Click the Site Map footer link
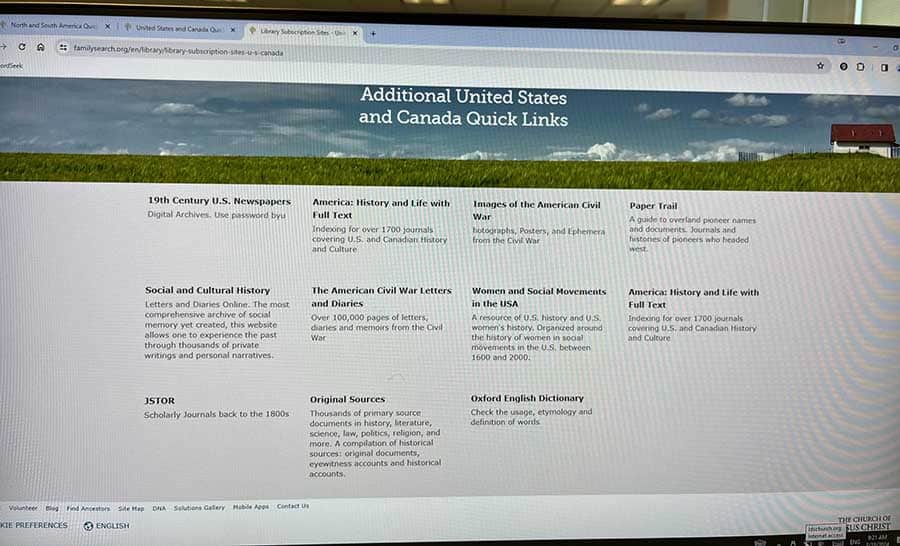Screen dimensions: 900x546 [131, 509]
